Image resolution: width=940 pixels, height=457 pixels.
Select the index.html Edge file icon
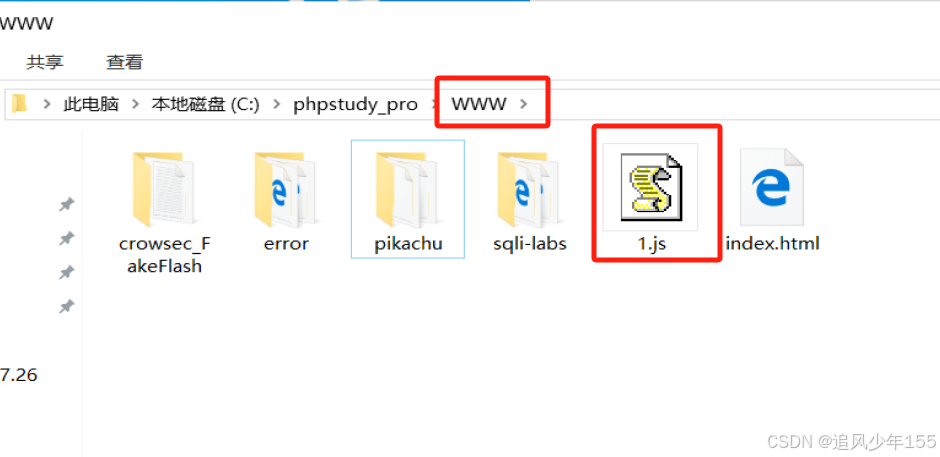[772, 187]
